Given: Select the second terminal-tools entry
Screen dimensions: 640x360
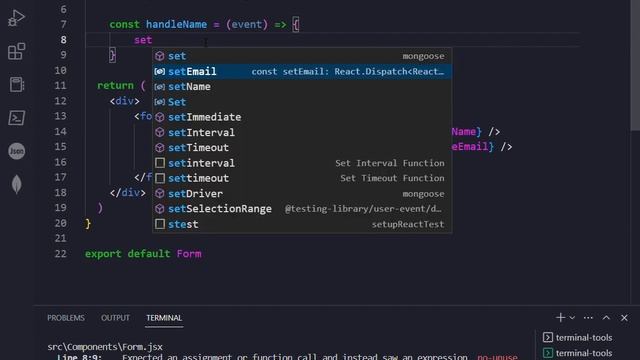Looking at the screenshot, I should coord(578,353).
